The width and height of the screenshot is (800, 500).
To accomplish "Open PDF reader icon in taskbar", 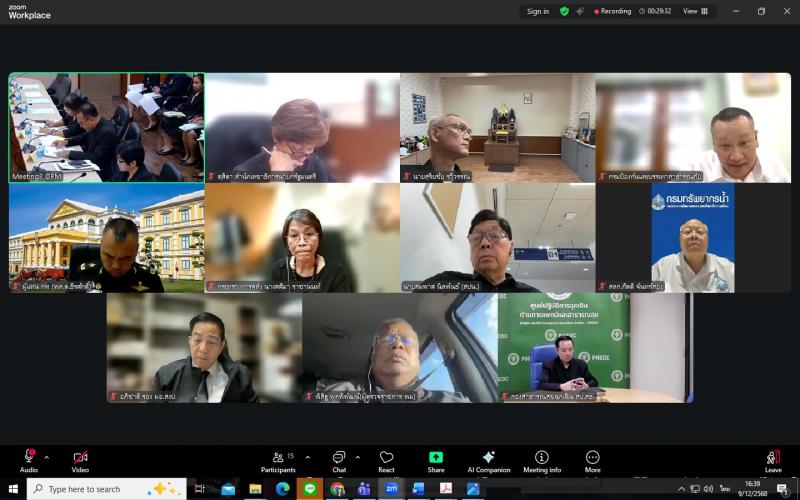I will (446, 489).
